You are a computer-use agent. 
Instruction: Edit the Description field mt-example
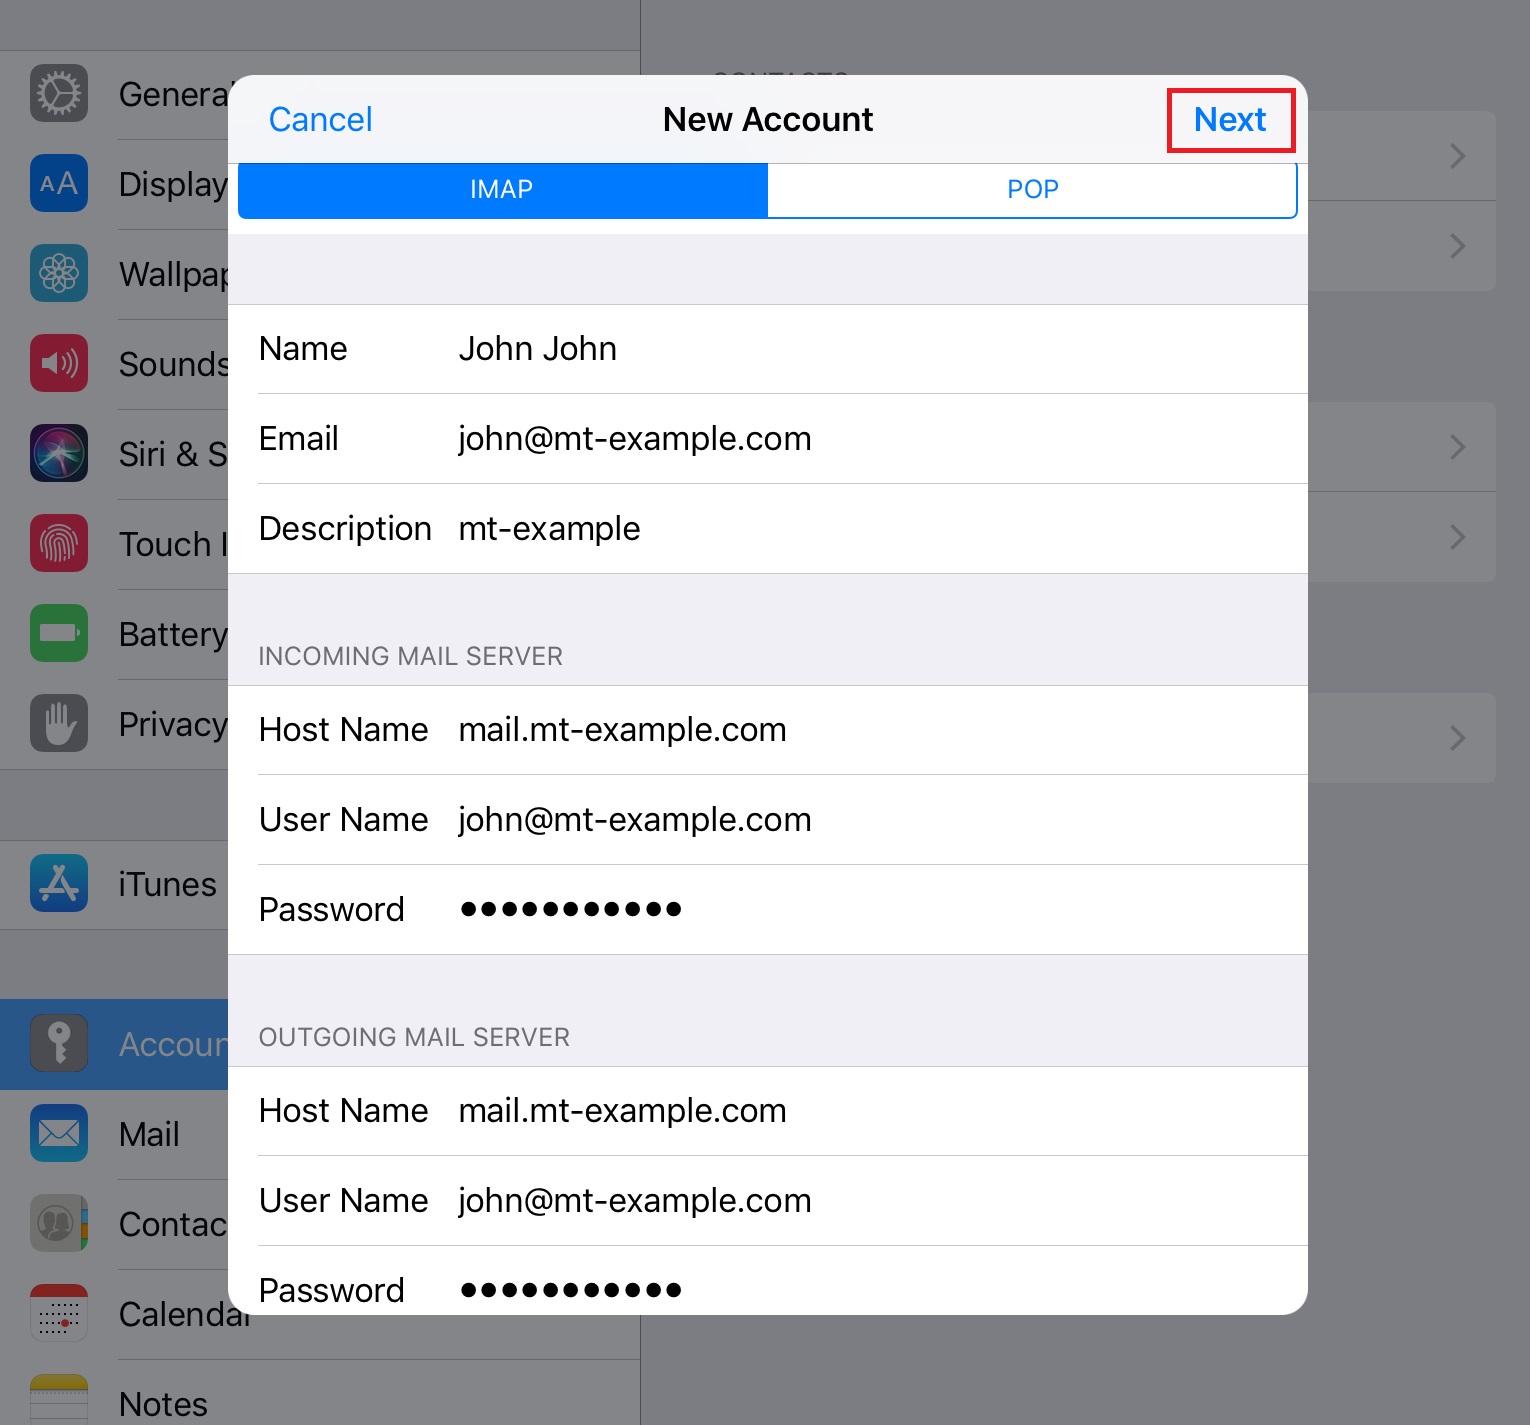pyautogui.click(x=768, y=529)
